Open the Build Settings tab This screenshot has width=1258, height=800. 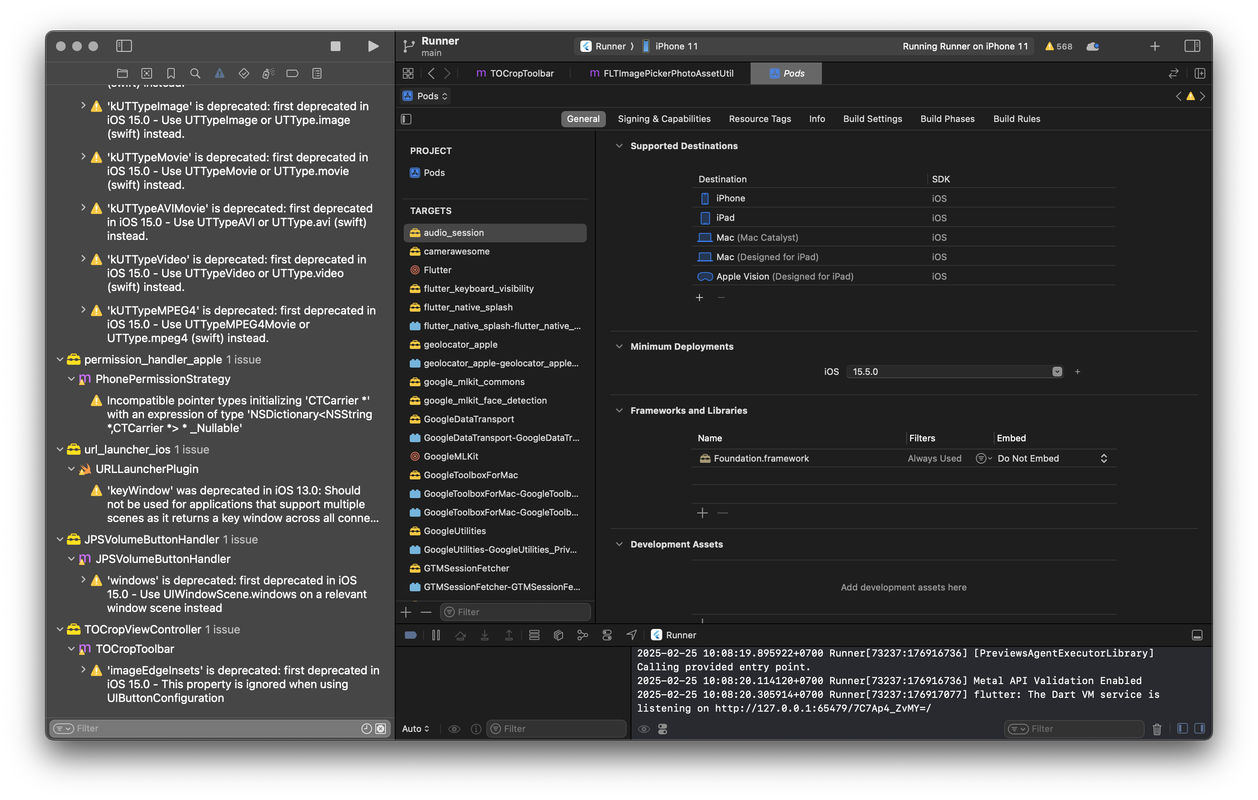872,119
